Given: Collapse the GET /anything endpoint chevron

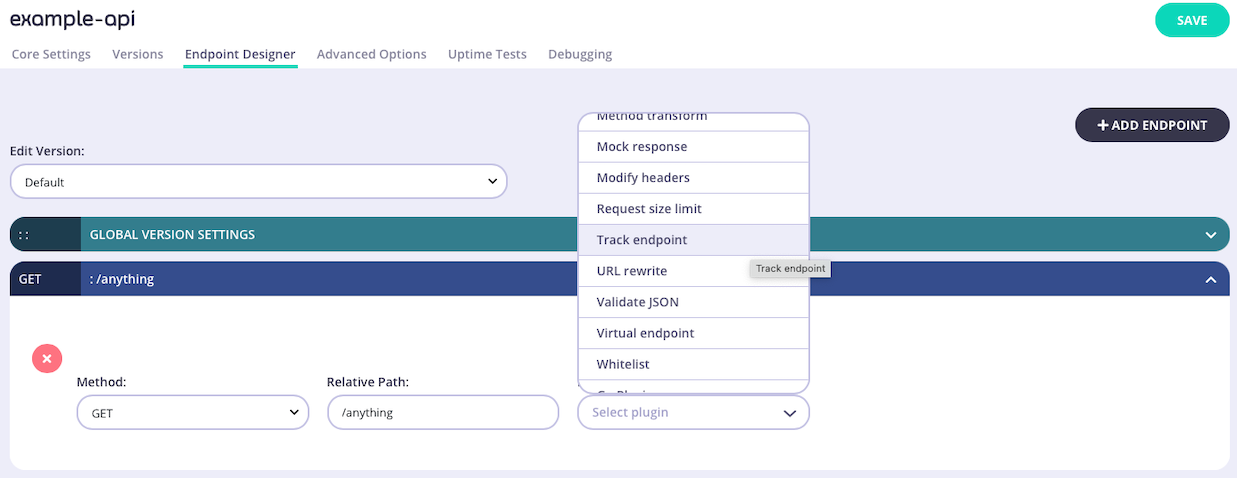Looking at the screenshot, I should click(x=1210, y=280).
